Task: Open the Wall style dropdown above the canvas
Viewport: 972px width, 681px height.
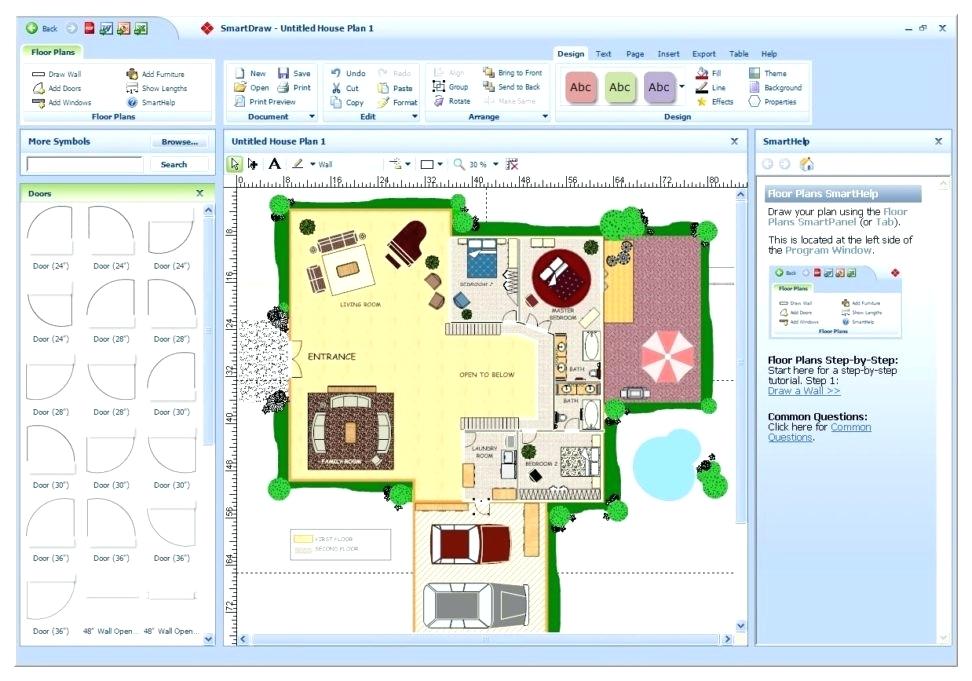Action: tap(313, 164)
